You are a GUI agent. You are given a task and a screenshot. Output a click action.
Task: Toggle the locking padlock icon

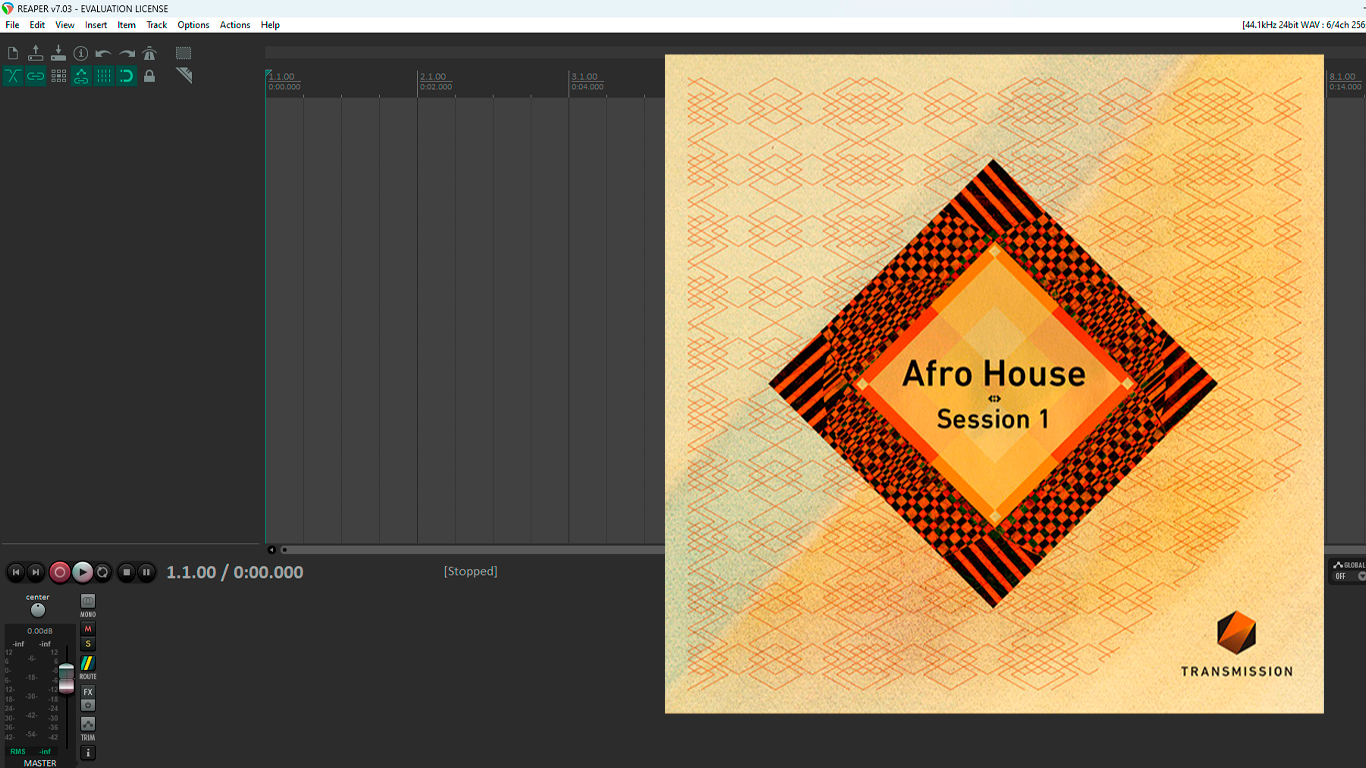click(149, 76)
